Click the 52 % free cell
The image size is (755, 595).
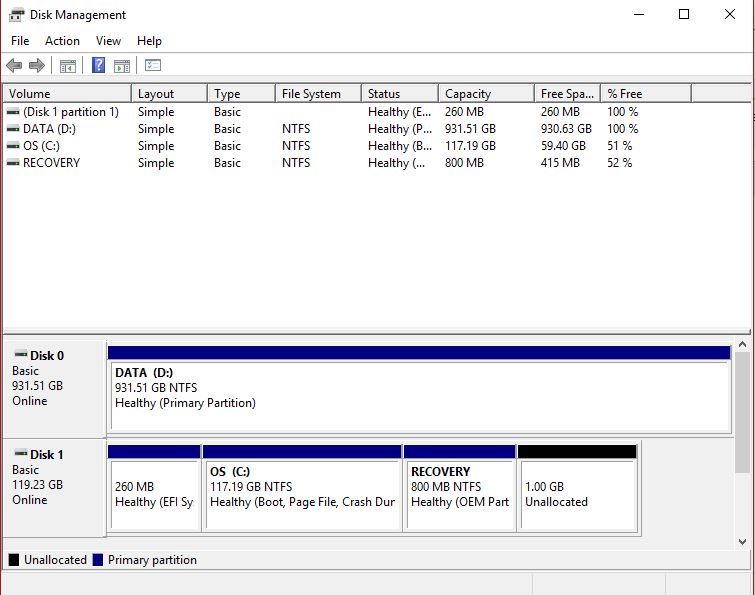[619, 163]
